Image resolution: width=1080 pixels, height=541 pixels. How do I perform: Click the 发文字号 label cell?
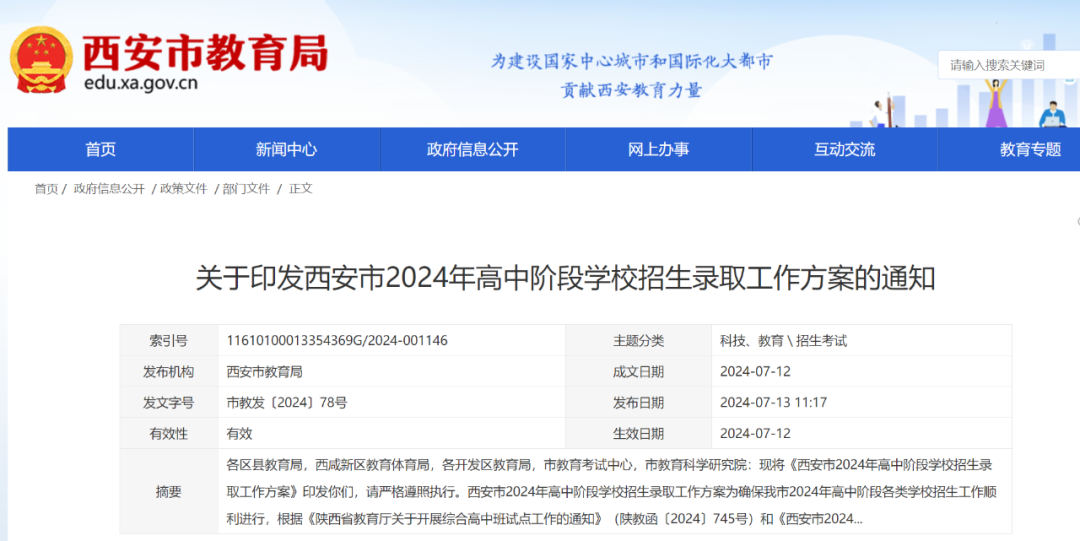[169, 402]
